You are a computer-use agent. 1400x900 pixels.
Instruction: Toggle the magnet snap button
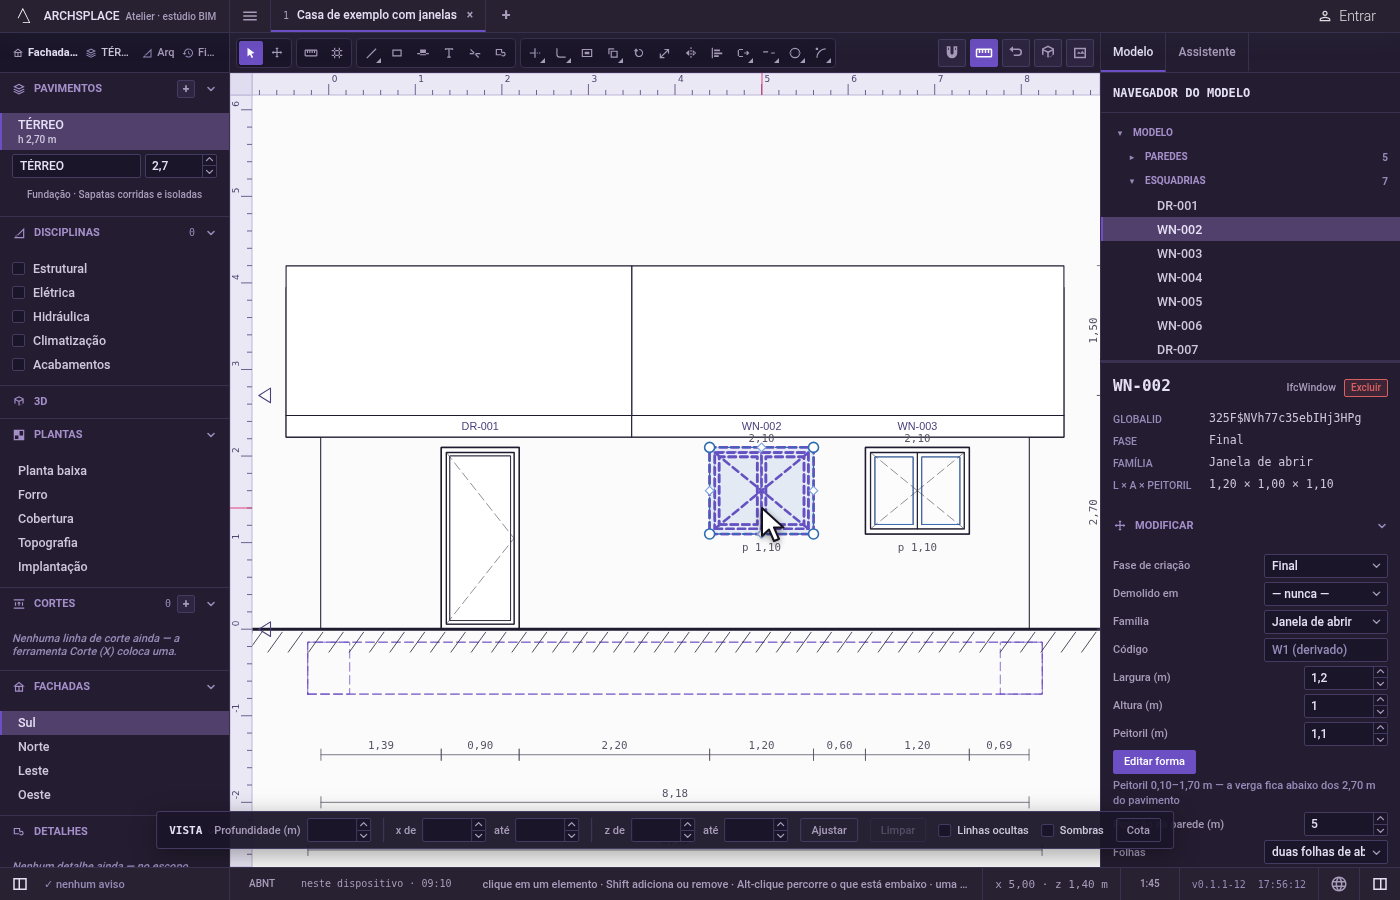click(x=952, y=53)
